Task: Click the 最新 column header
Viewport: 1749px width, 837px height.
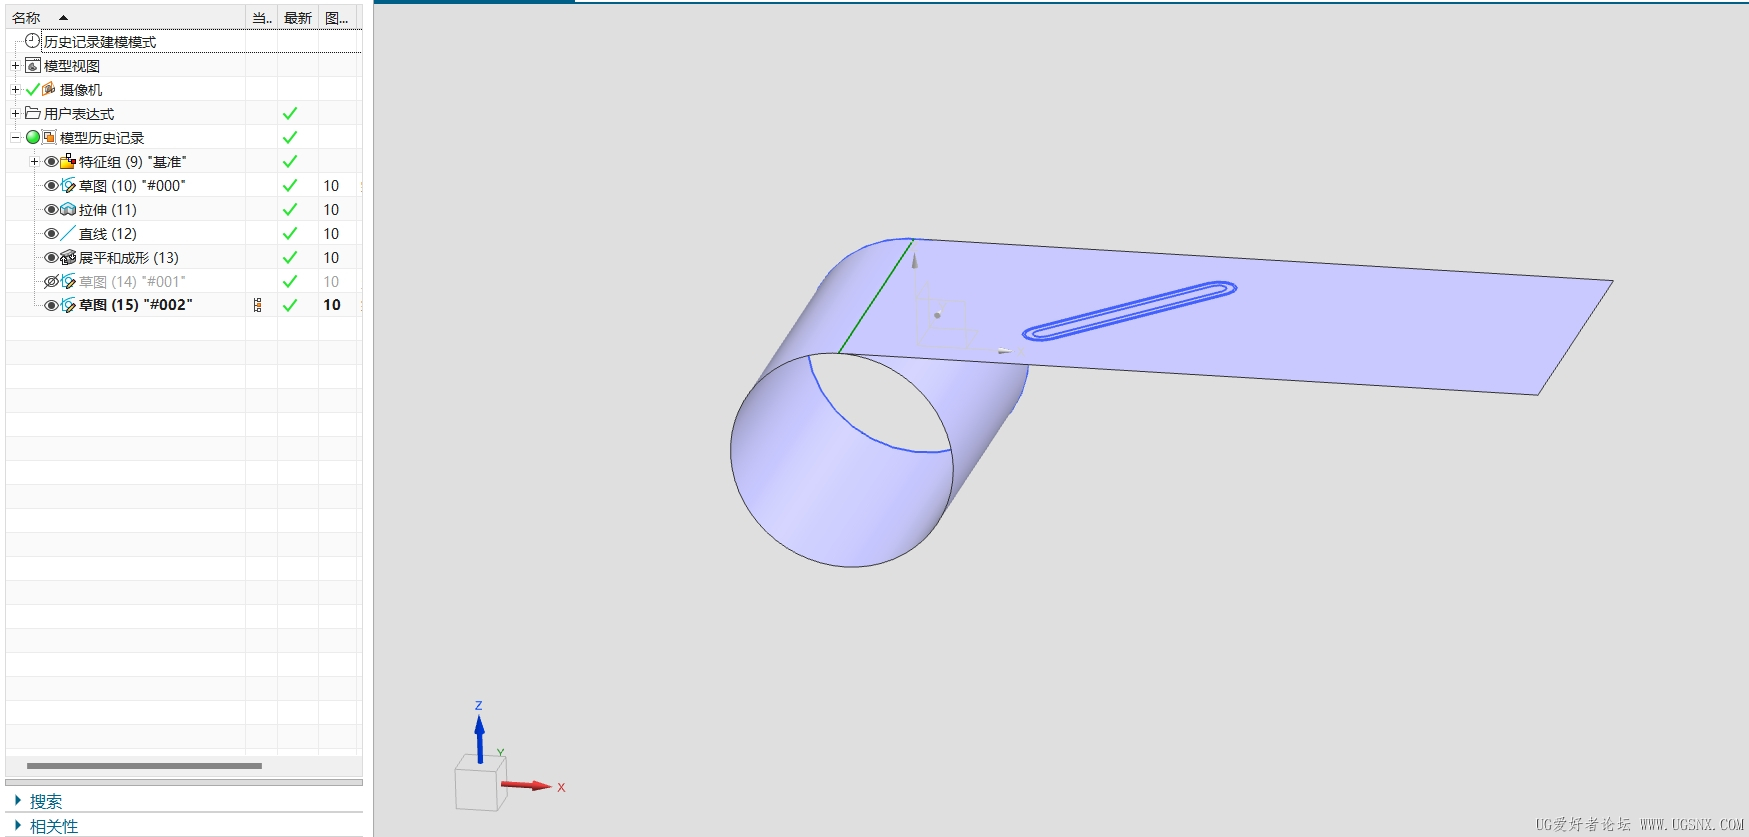Action: coord(297,17)
